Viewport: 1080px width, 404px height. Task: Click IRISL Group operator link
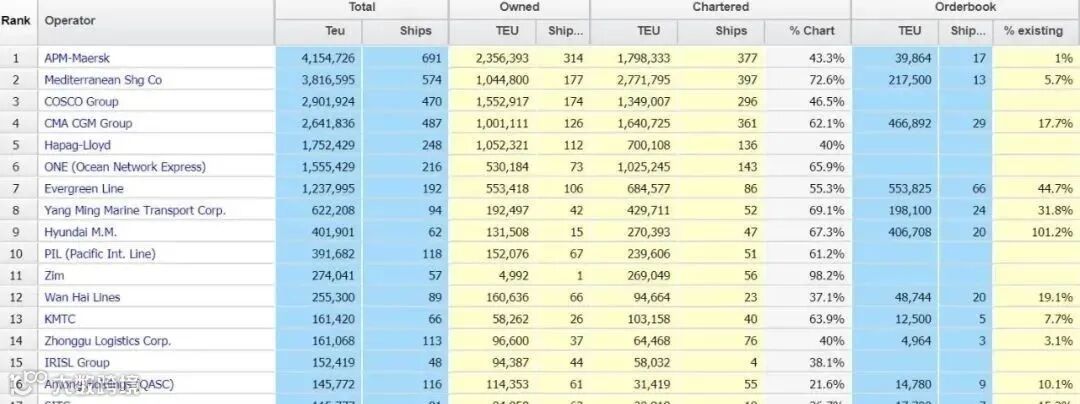pyautogui.click(x=77, y=363)
